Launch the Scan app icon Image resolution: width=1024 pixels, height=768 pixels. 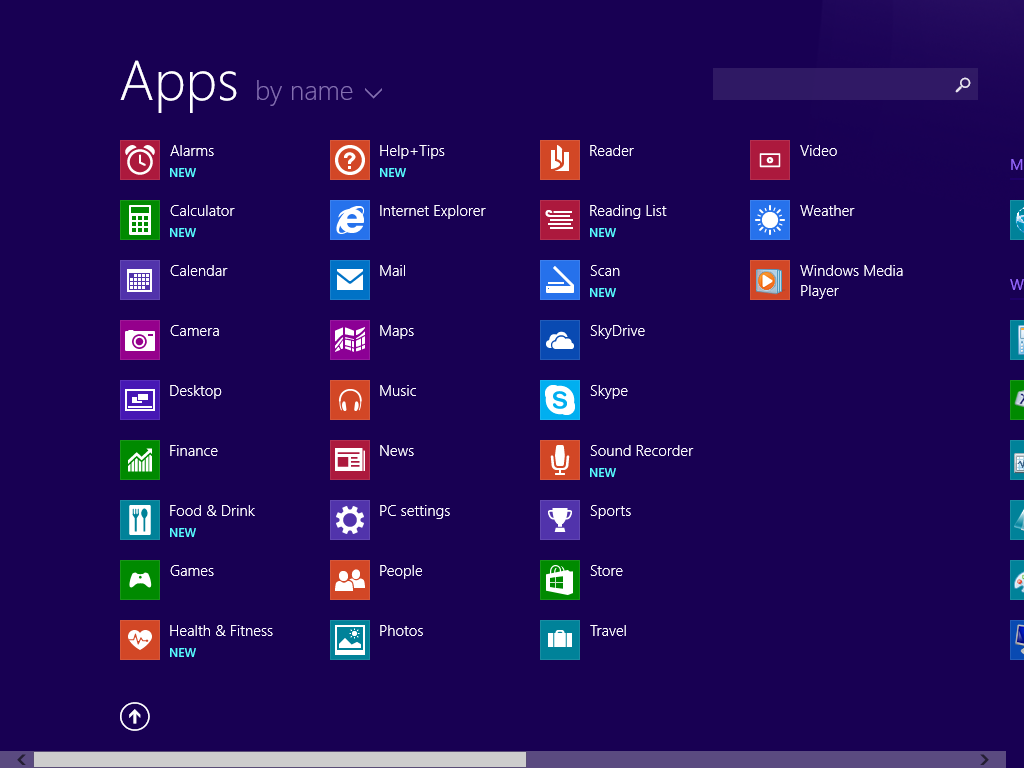coord(560,280)
